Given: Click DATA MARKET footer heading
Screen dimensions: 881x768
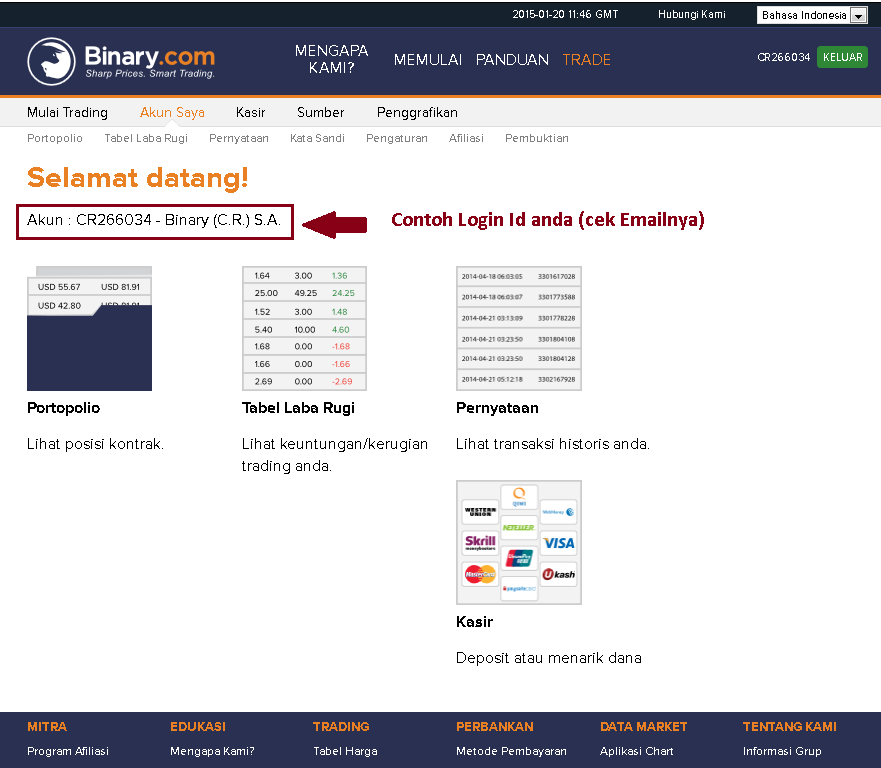Looking at the screenshot, I should [x=643, y=726].
